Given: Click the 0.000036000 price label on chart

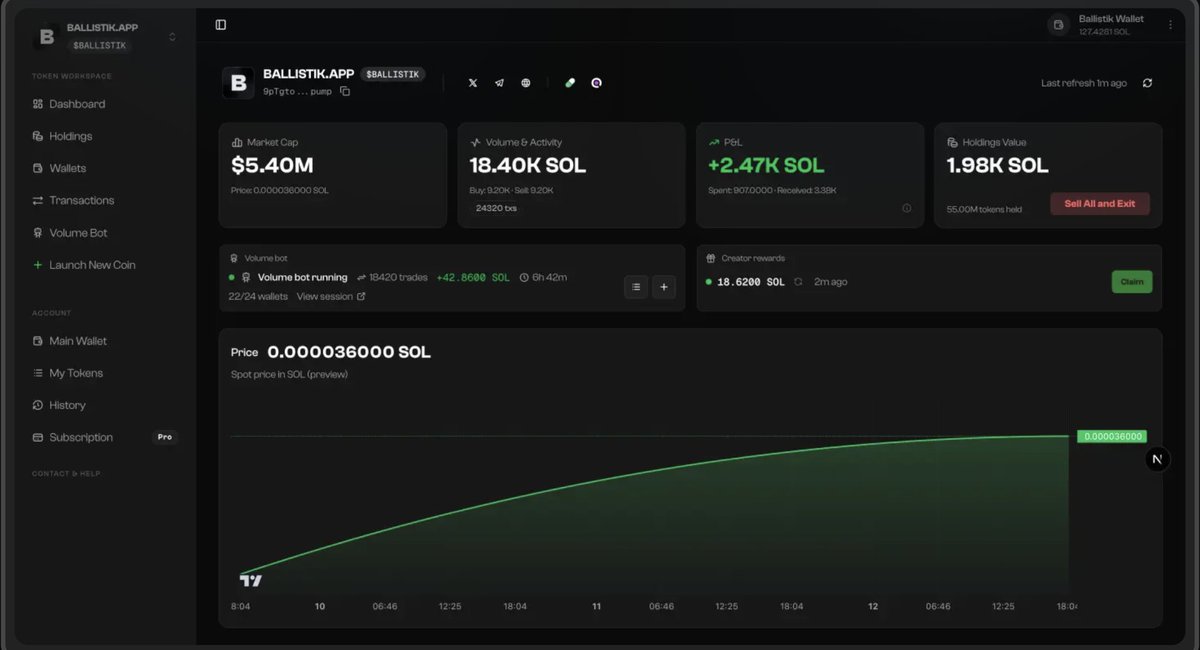Looking at the screenshot, I should [1112, 436].
